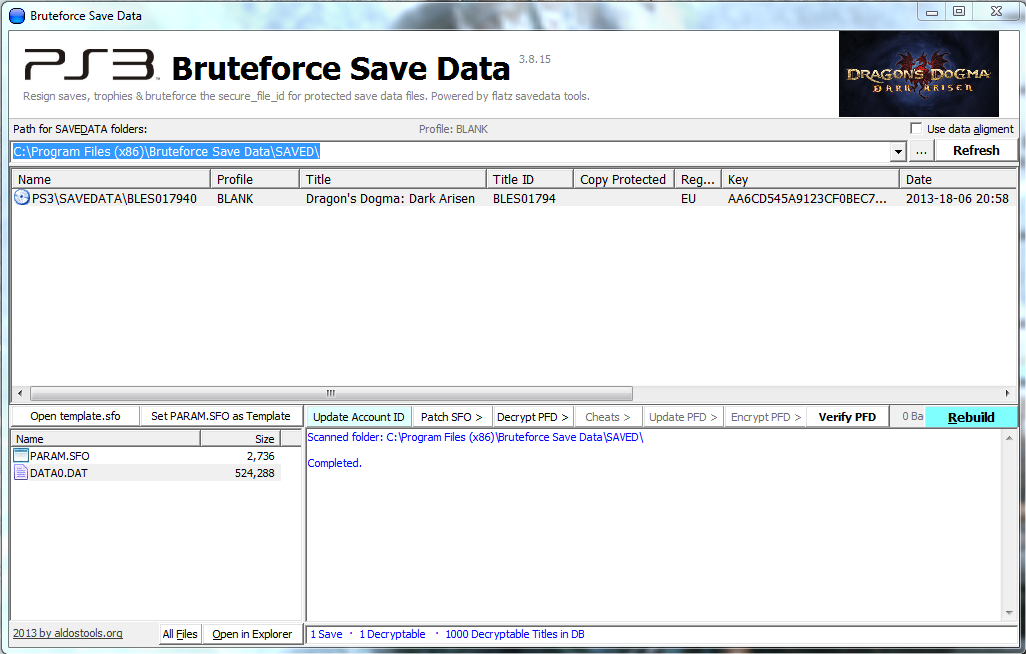Click the All Files button
This screenshot has height=654, width=1026.
coord(180,634)
